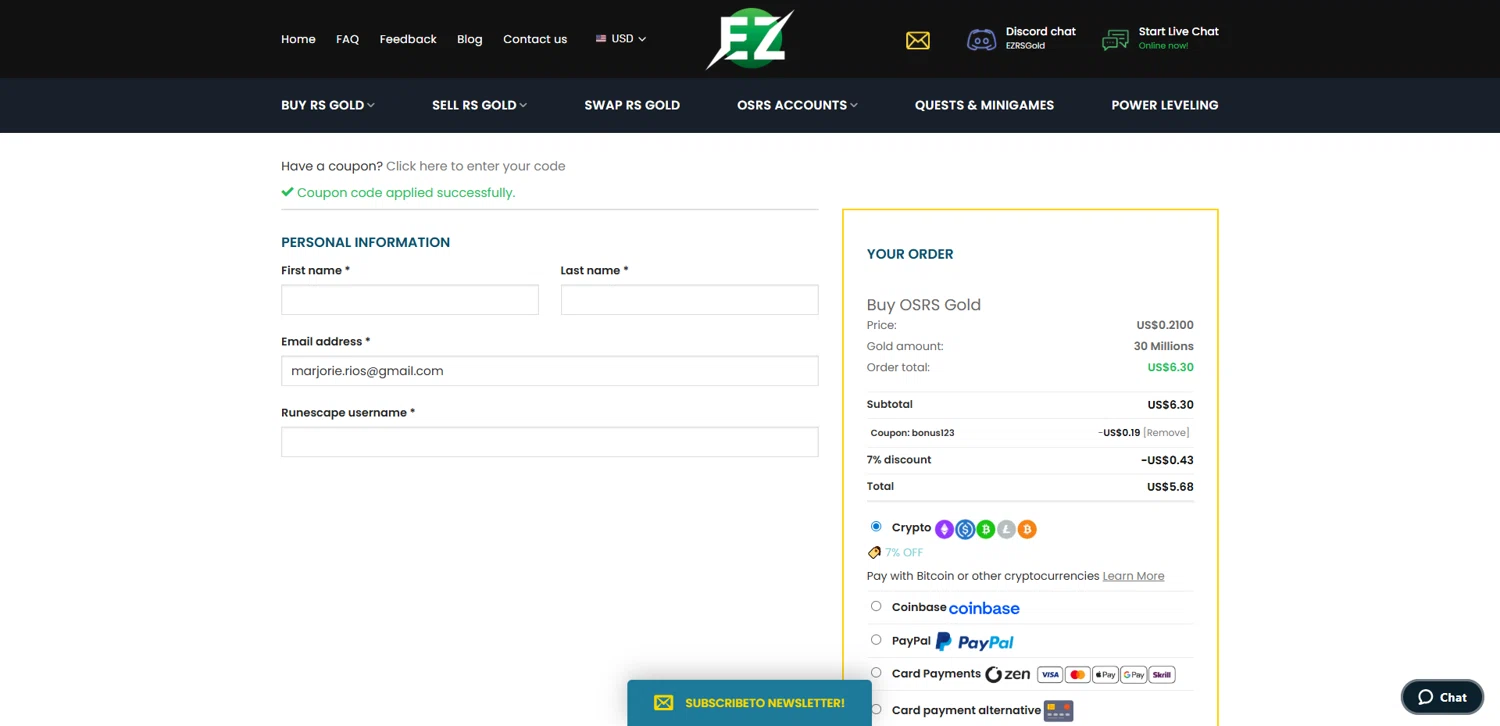The image size is (1500, 726).
Task: Open the Feedback page
Action: click(x=408, y=39)
